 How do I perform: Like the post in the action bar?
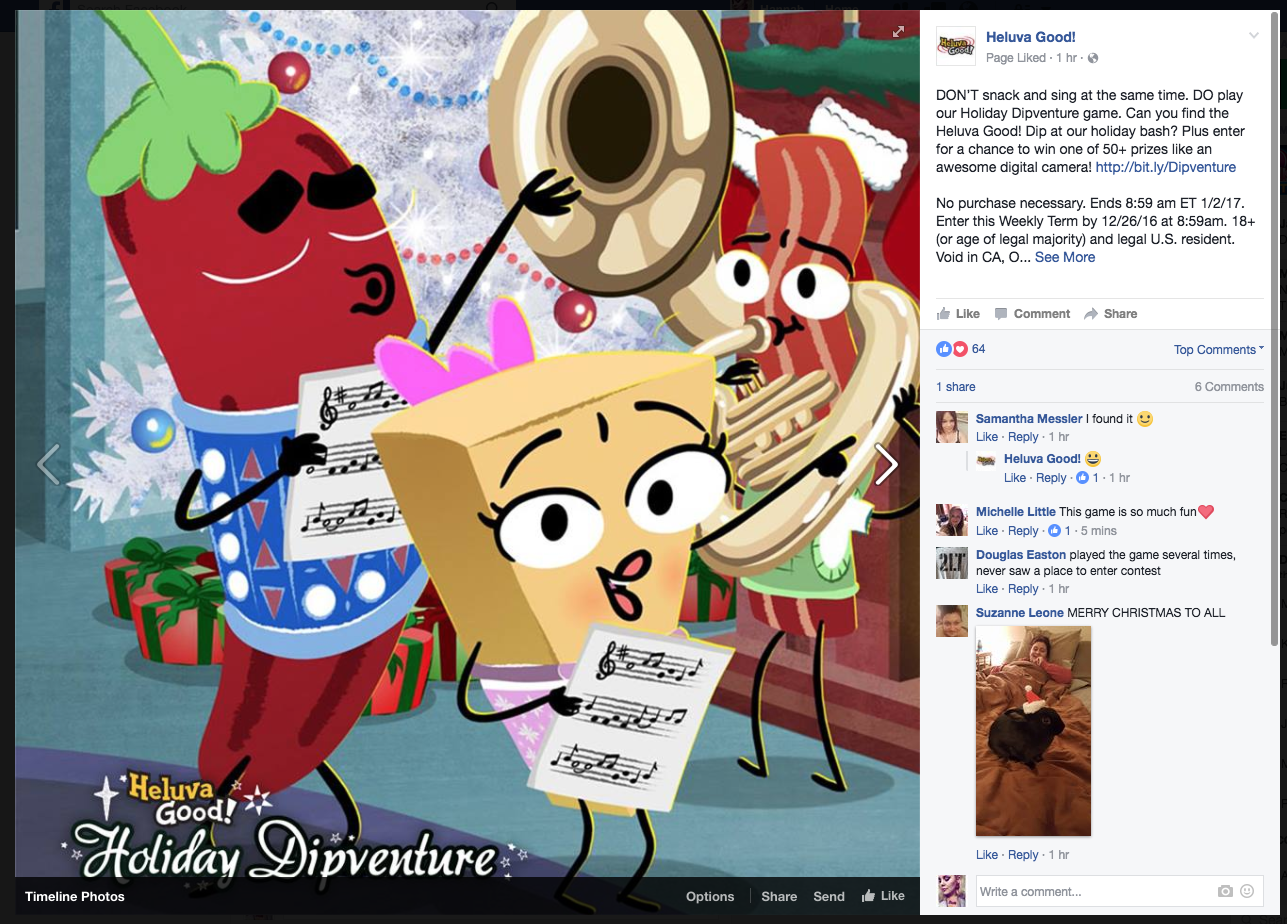point(958,313)
